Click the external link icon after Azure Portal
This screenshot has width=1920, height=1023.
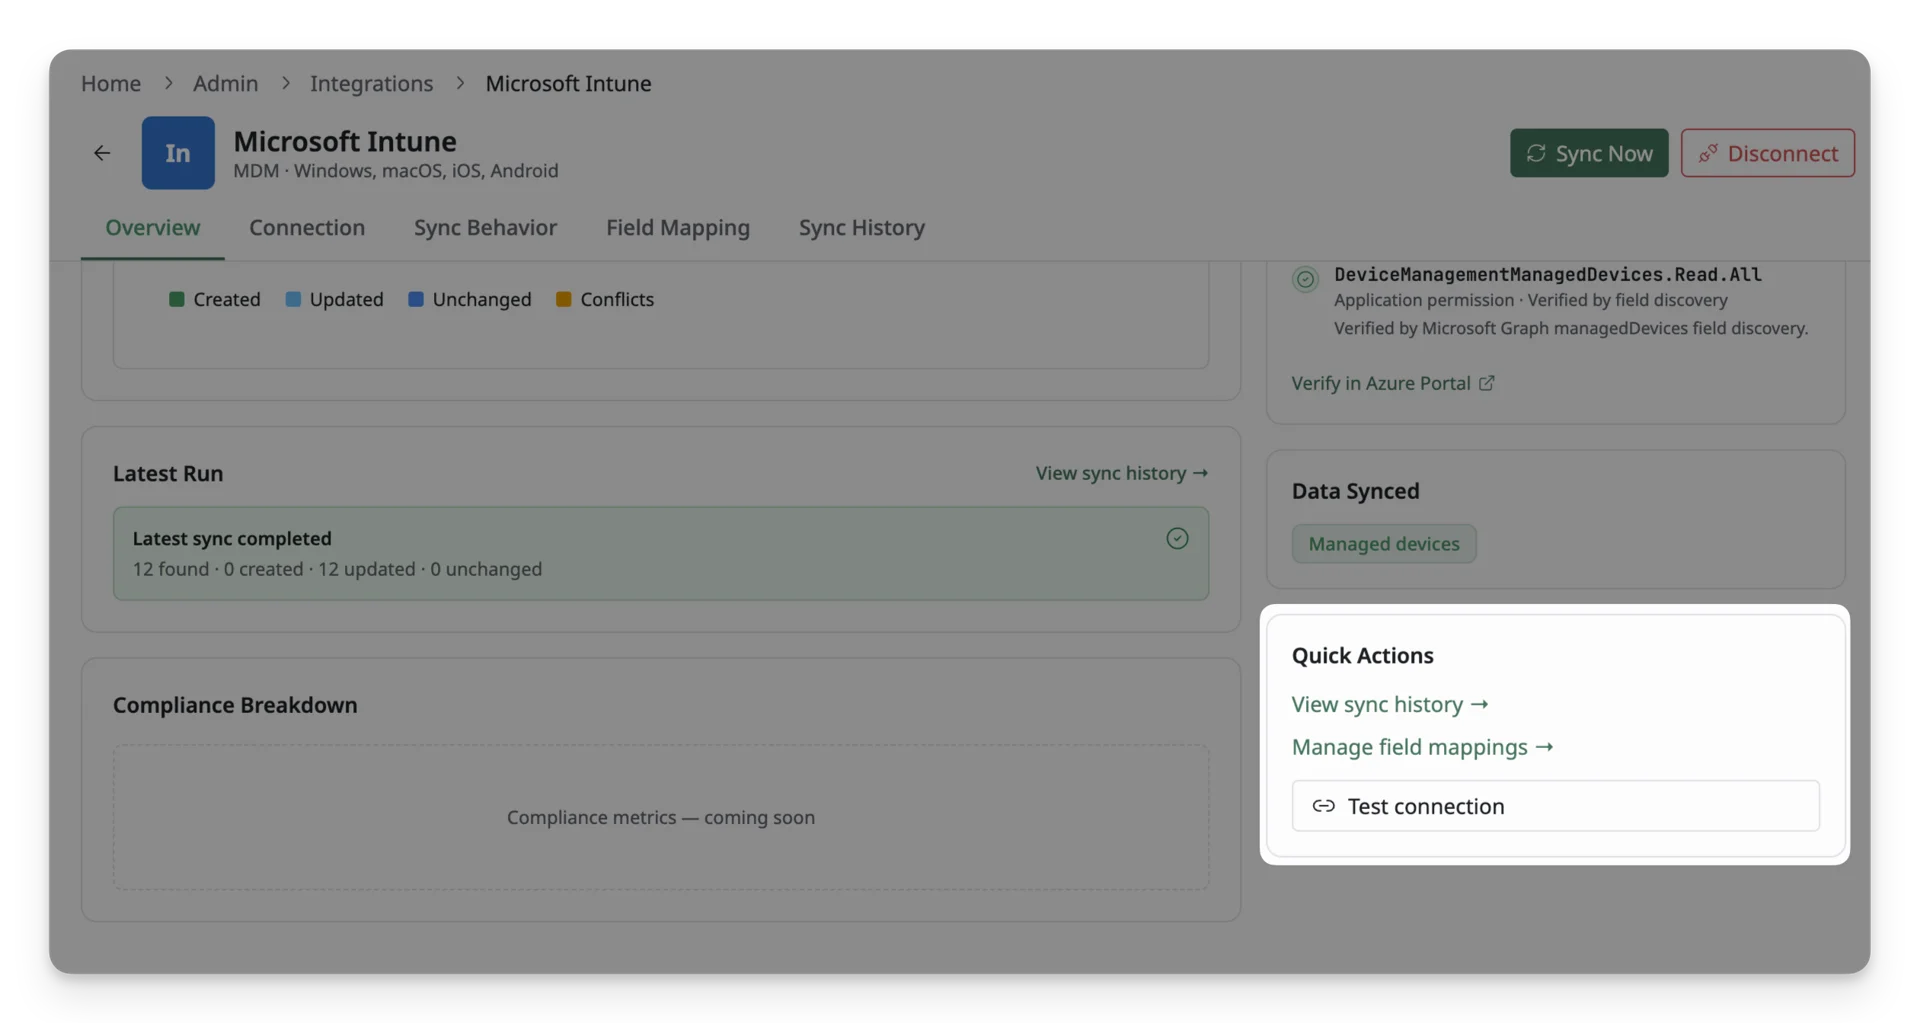pos(1487,383)
